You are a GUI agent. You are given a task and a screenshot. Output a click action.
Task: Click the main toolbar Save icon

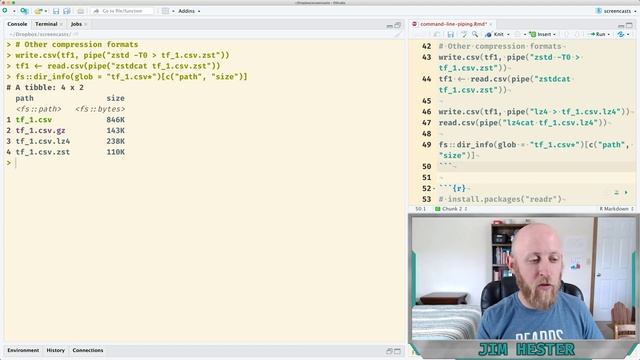click(56, 11)
